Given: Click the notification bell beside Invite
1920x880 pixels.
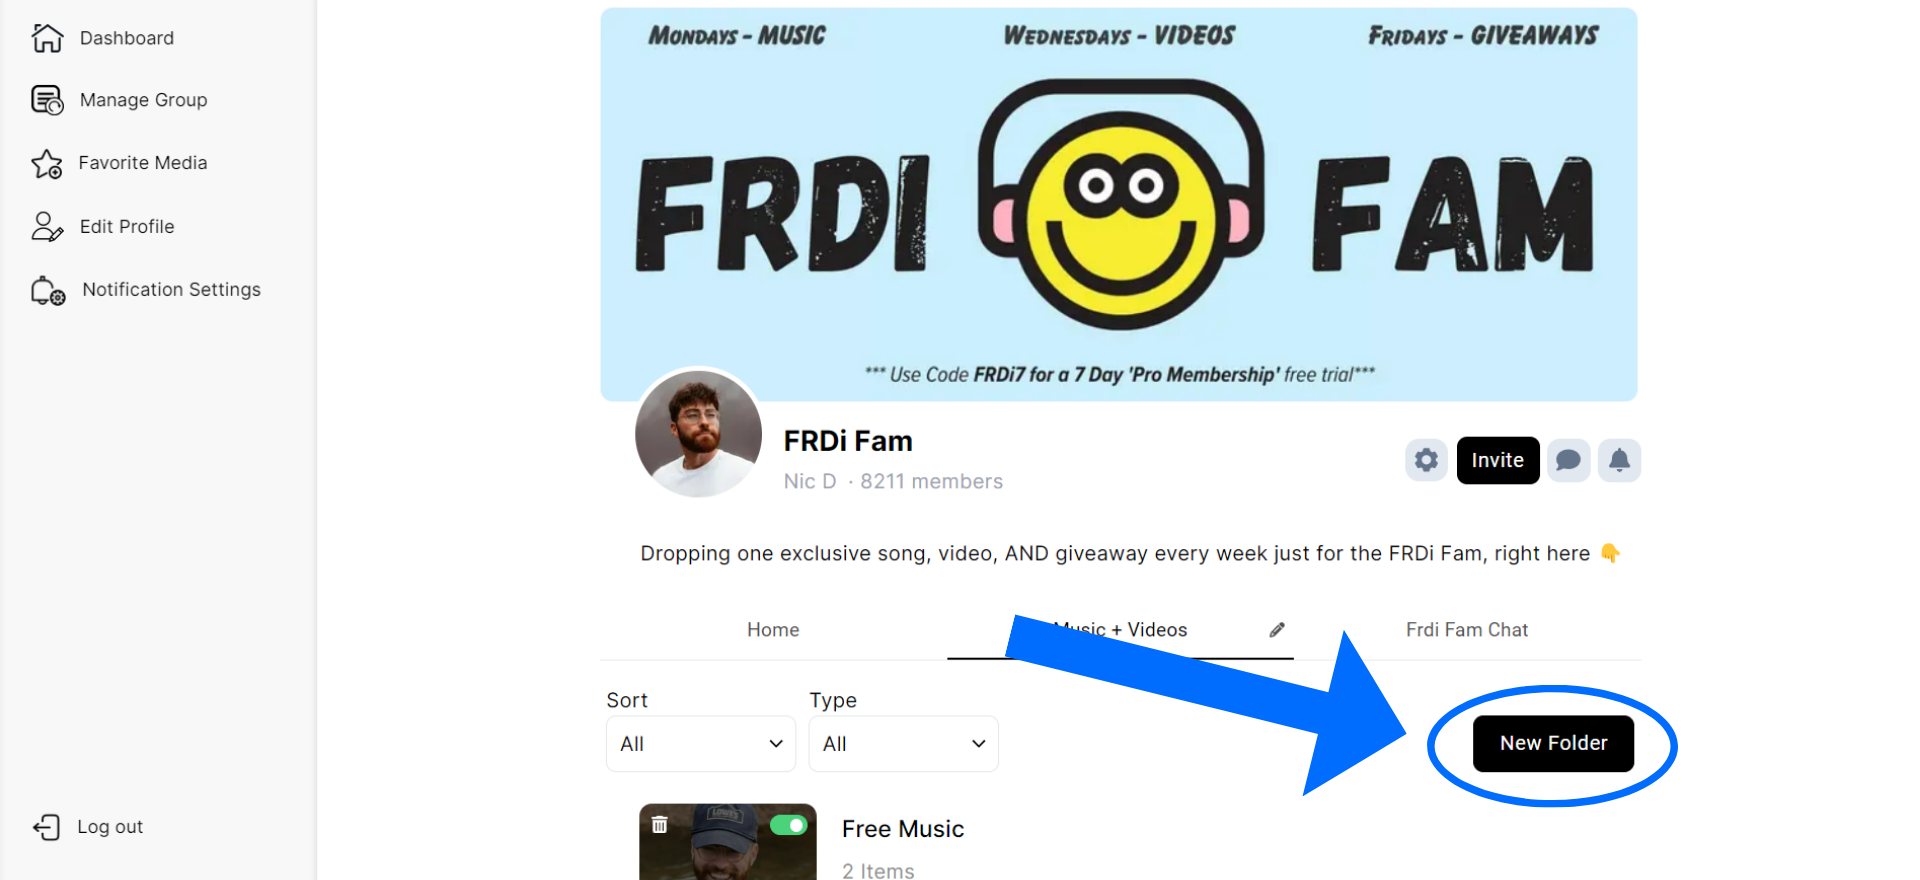Looking at the screenshot, I should (1619, 460).
